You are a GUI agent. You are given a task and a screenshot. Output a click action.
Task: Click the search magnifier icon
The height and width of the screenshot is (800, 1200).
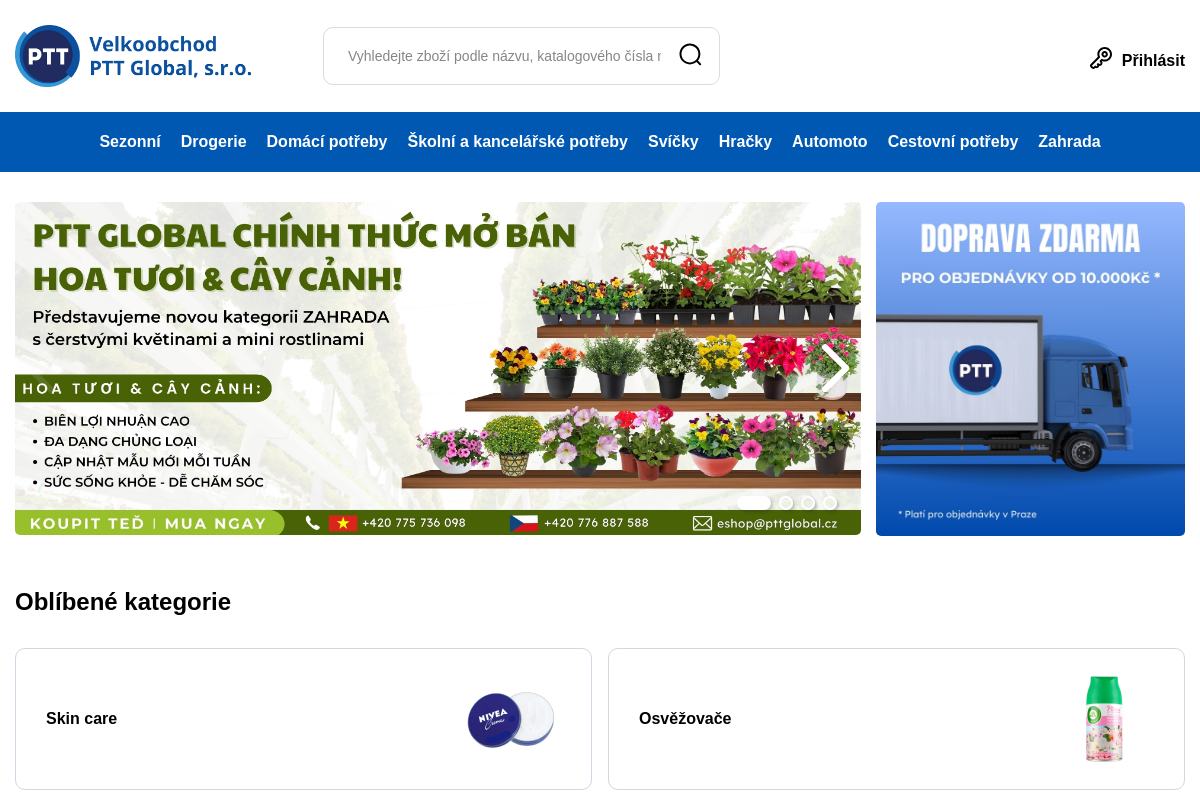point(690,55)
